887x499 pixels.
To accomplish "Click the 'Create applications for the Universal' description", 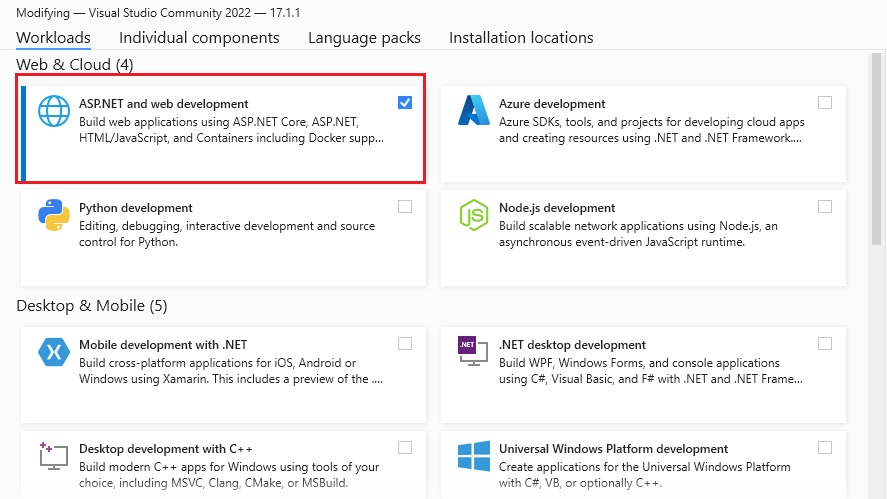I will [x=644, y=475].
